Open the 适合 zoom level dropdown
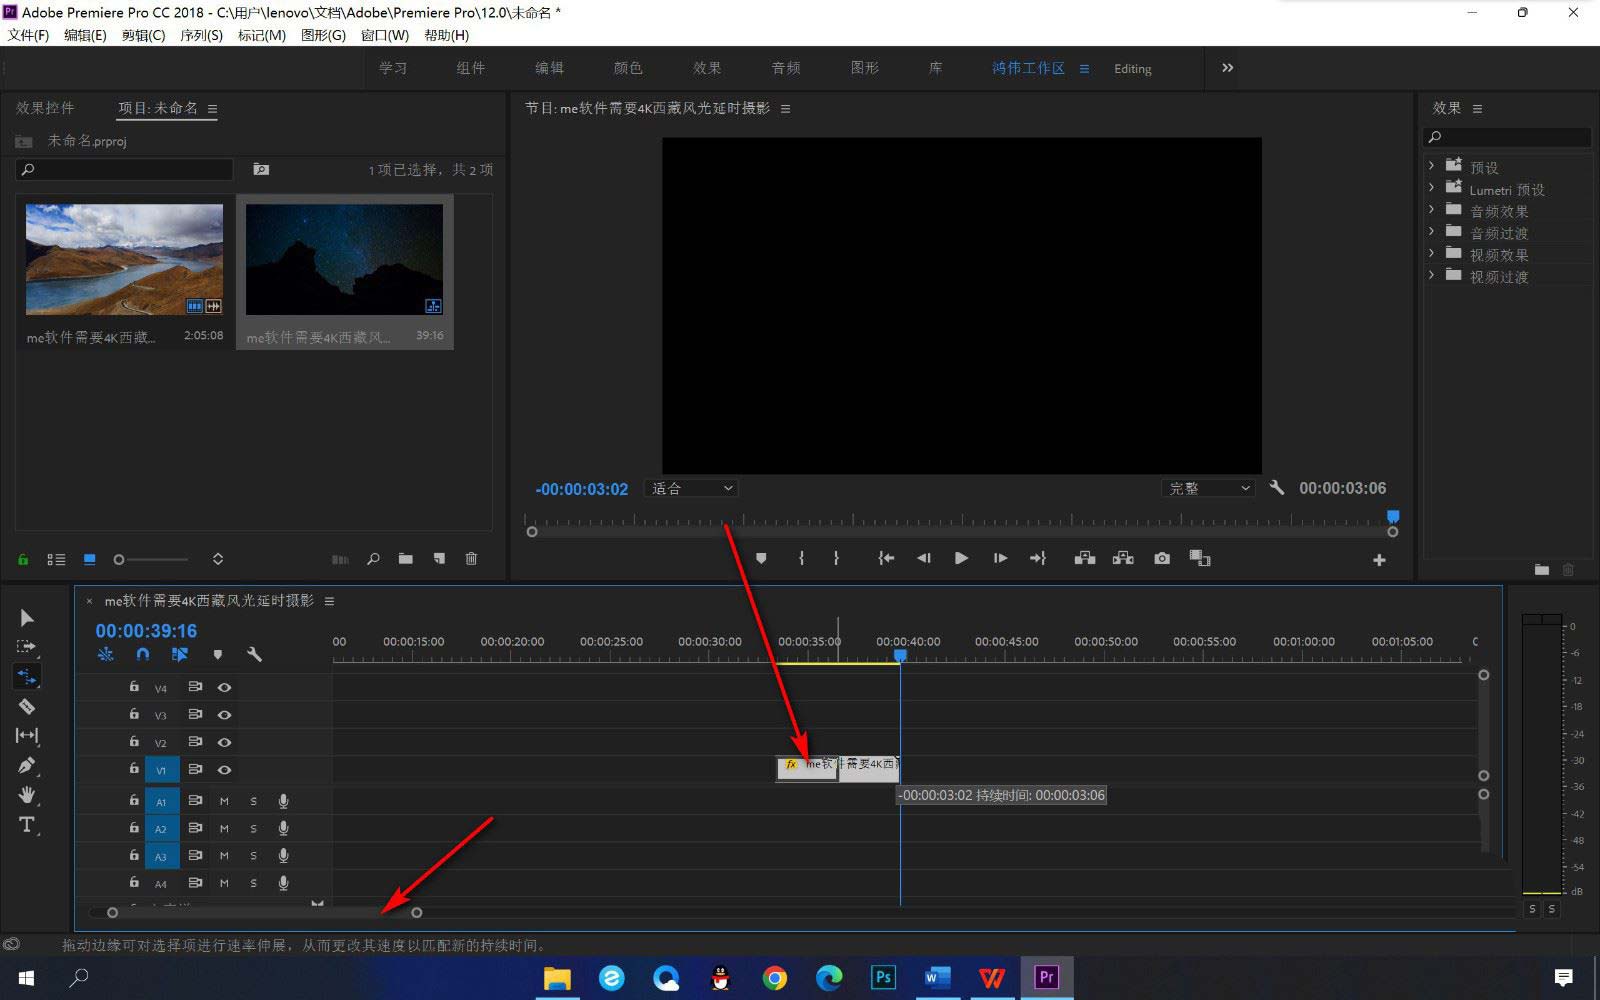 click(692, 488)
